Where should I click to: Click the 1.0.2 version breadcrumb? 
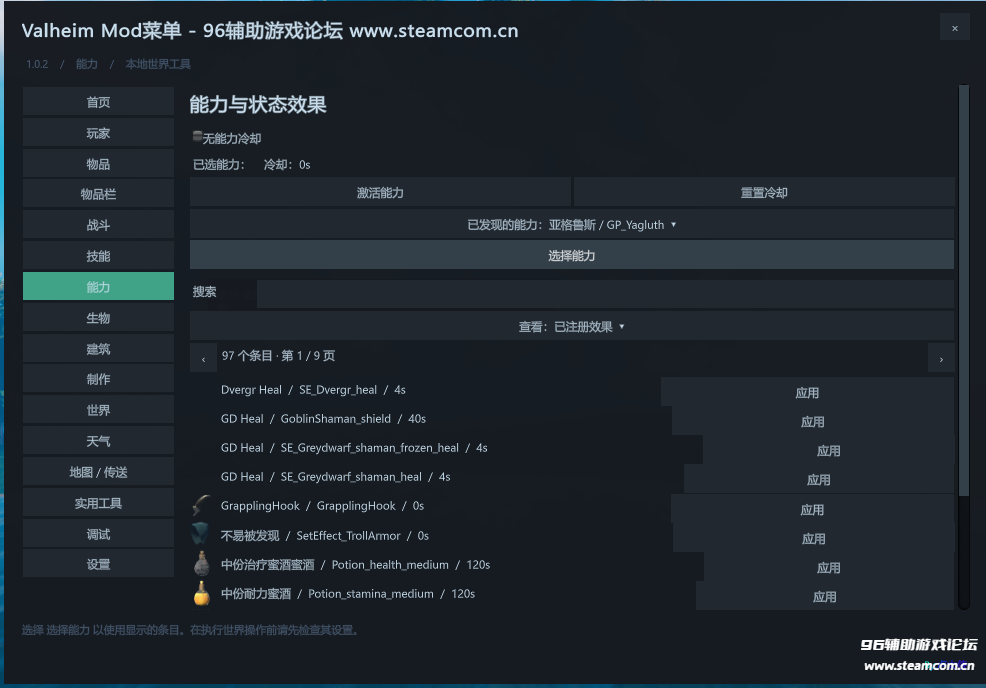point(37,64)
